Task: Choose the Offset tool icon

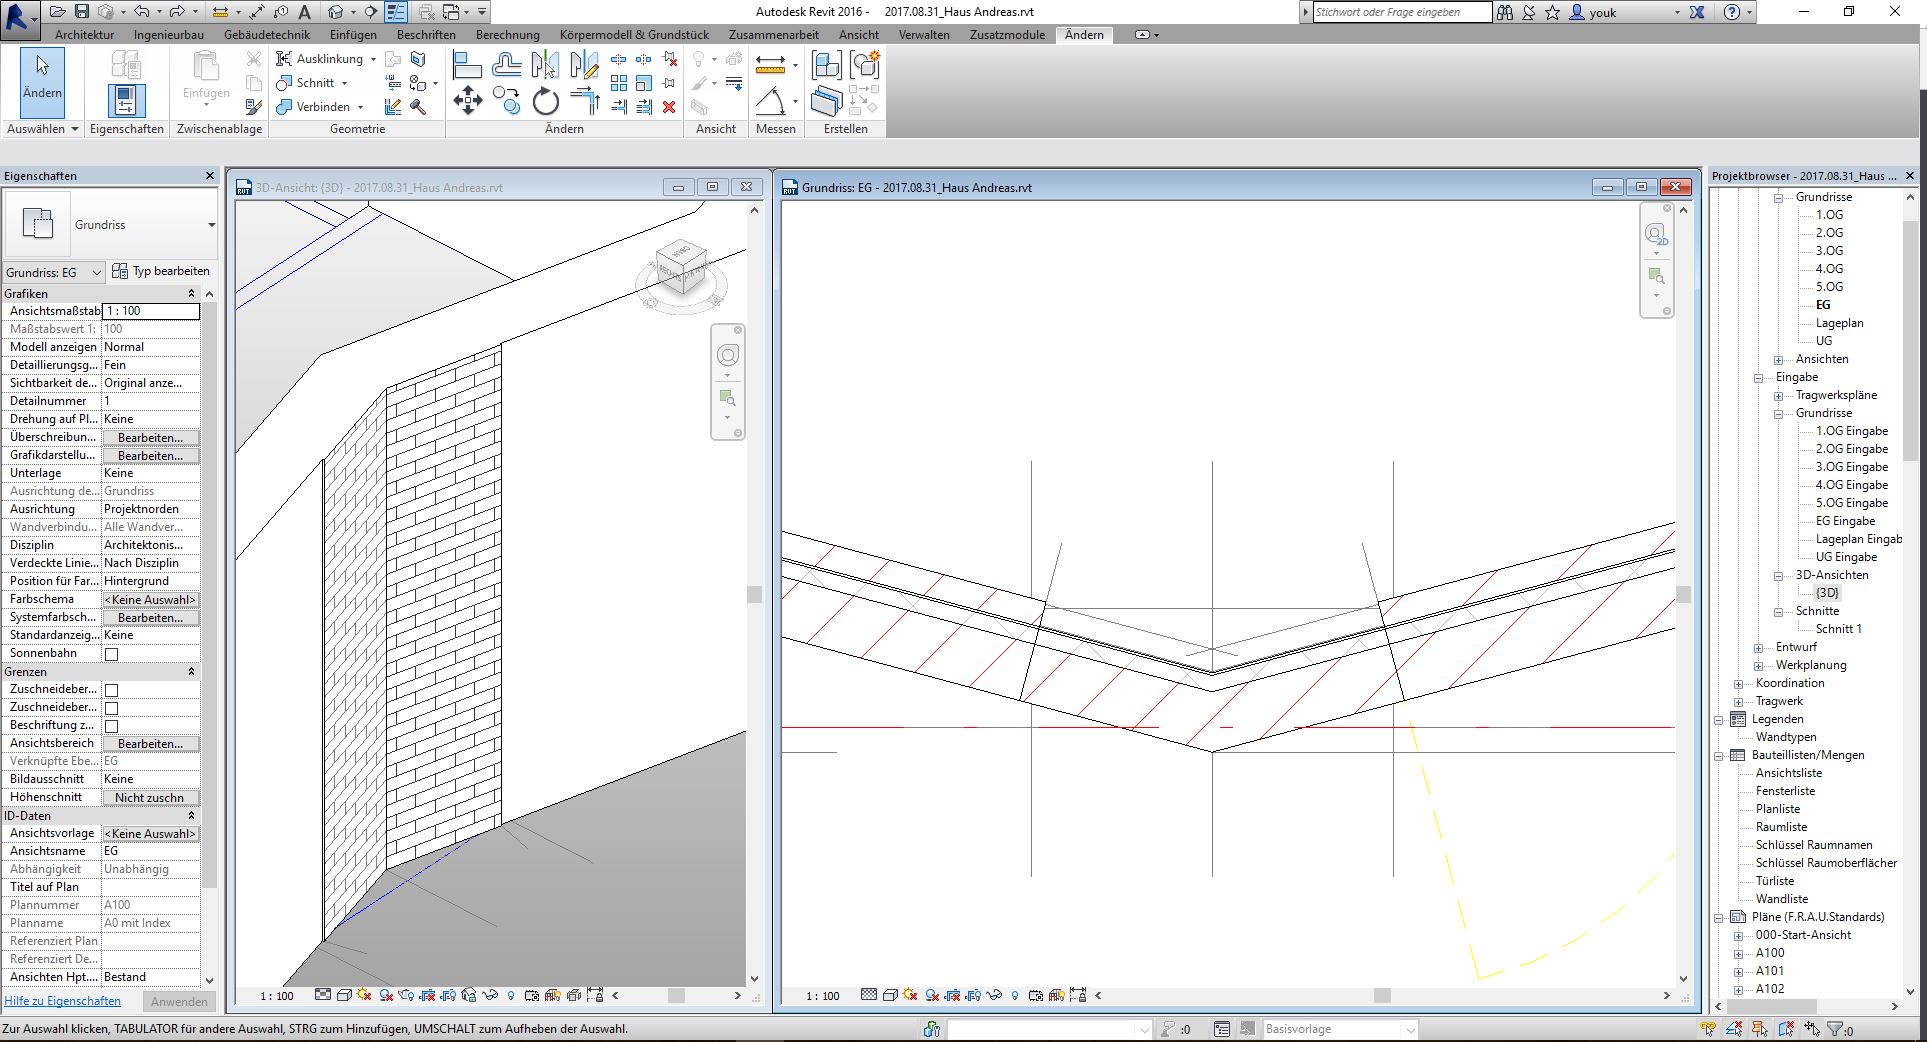Action: [x=507, y=66]
